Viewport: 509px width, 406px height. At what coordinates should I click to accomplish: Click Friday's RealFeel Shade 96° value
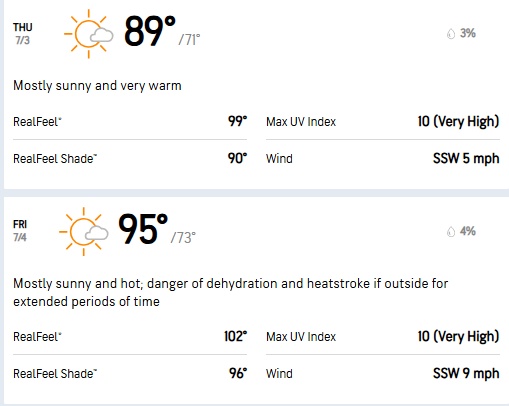pyautogui.click(x=238, y=373)
